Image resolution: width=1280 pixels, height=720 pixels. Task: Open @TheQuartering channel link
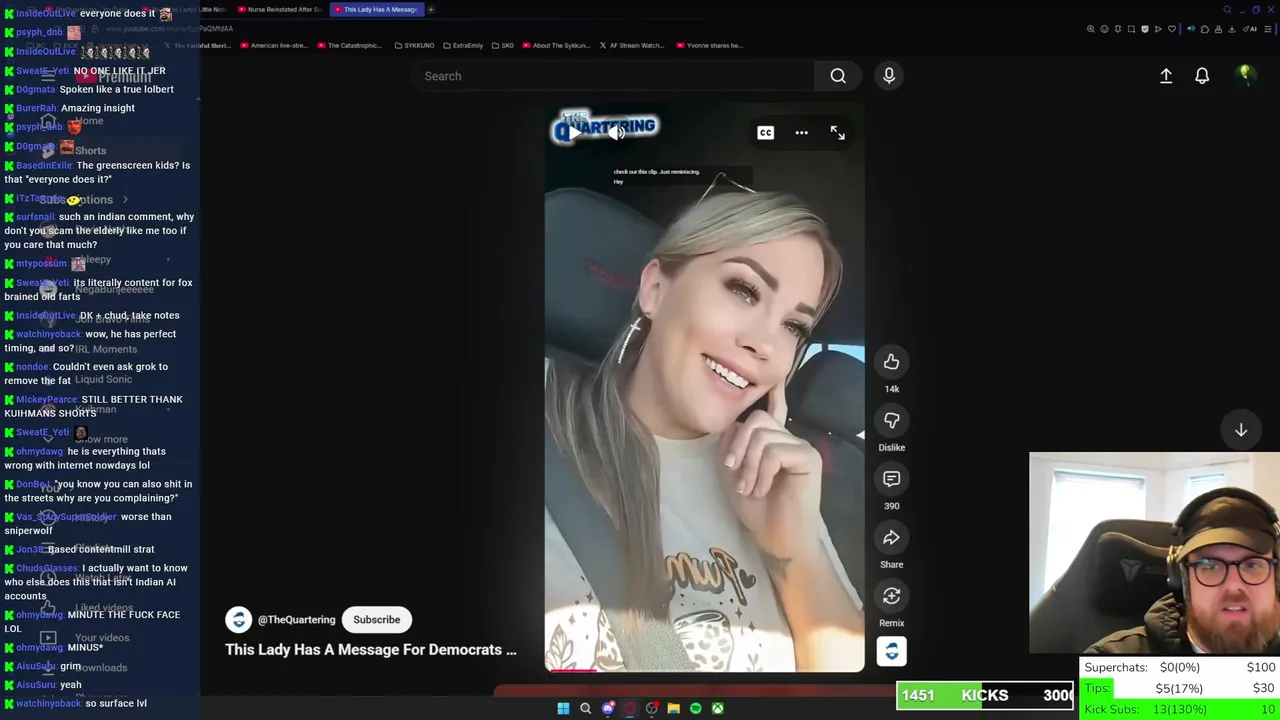point(296,620)
